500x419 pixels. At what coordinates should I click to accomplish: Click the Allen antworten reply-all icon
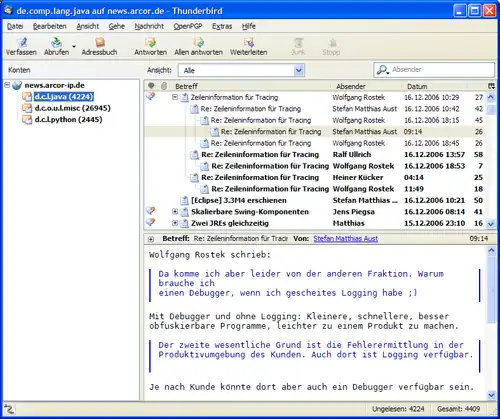[x=198, y=43]
